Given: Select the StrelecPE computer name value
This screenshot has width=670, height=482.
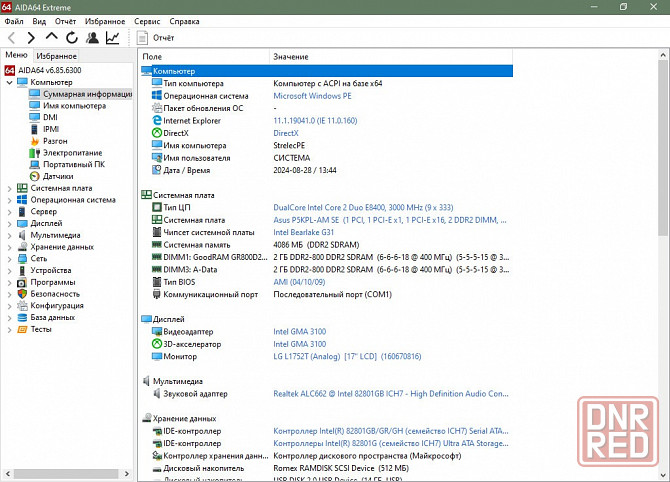Looking at the screenshot, I should tap(289, 146).
